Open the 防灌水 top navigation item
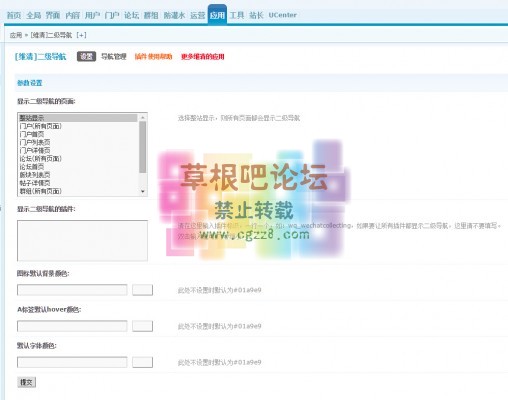This screenshot has width=508, height=400. (174, 15)
